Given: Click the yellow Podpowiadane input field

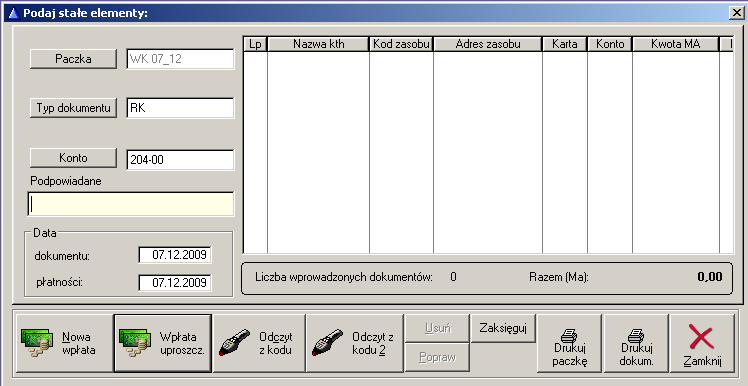Looking at the screenshot, I should (131, 204).
